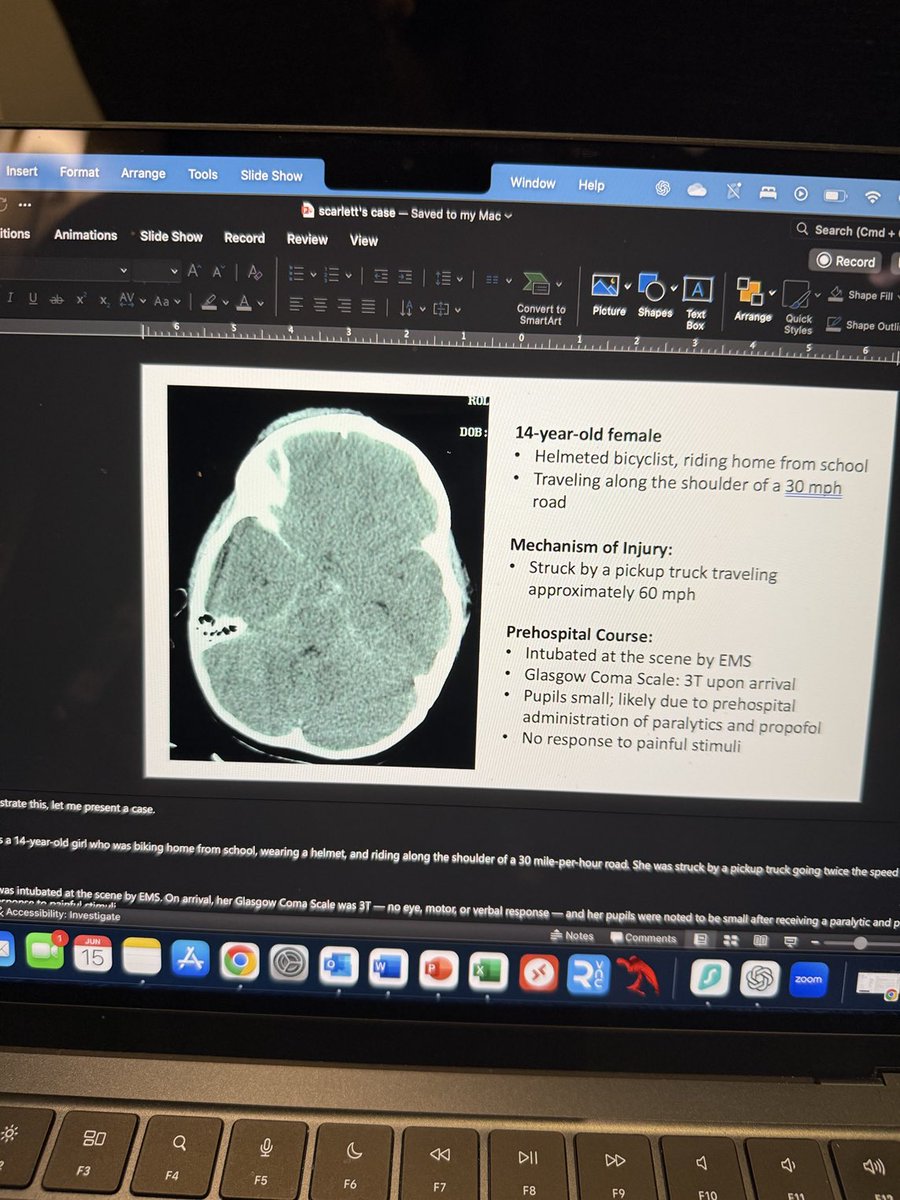
Task: Expand the bulleted list style dropdown arrow
Action: pyautogui.click(x=312, y=274)
